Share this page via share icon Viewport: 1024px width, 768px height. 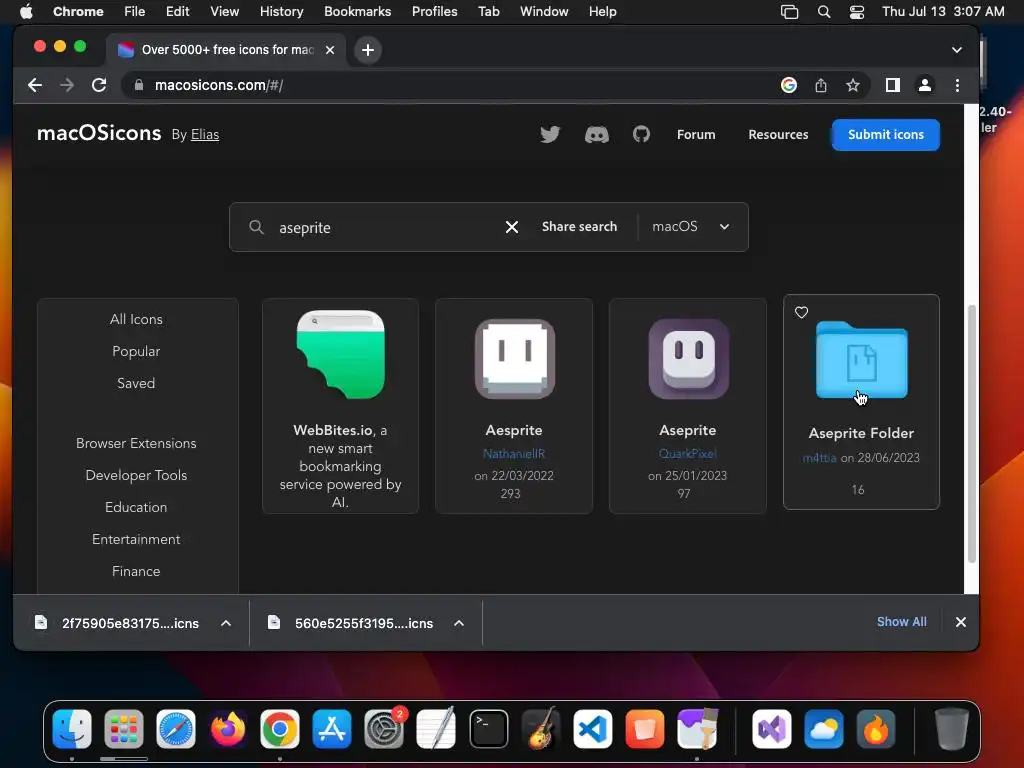coord(821,85)
